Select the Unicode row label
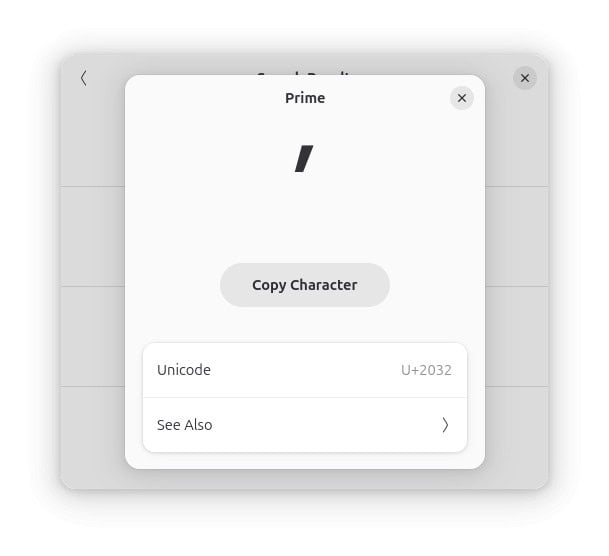This screenshot has width=609, height=556. pyautogui.click(x=184, y=370)
